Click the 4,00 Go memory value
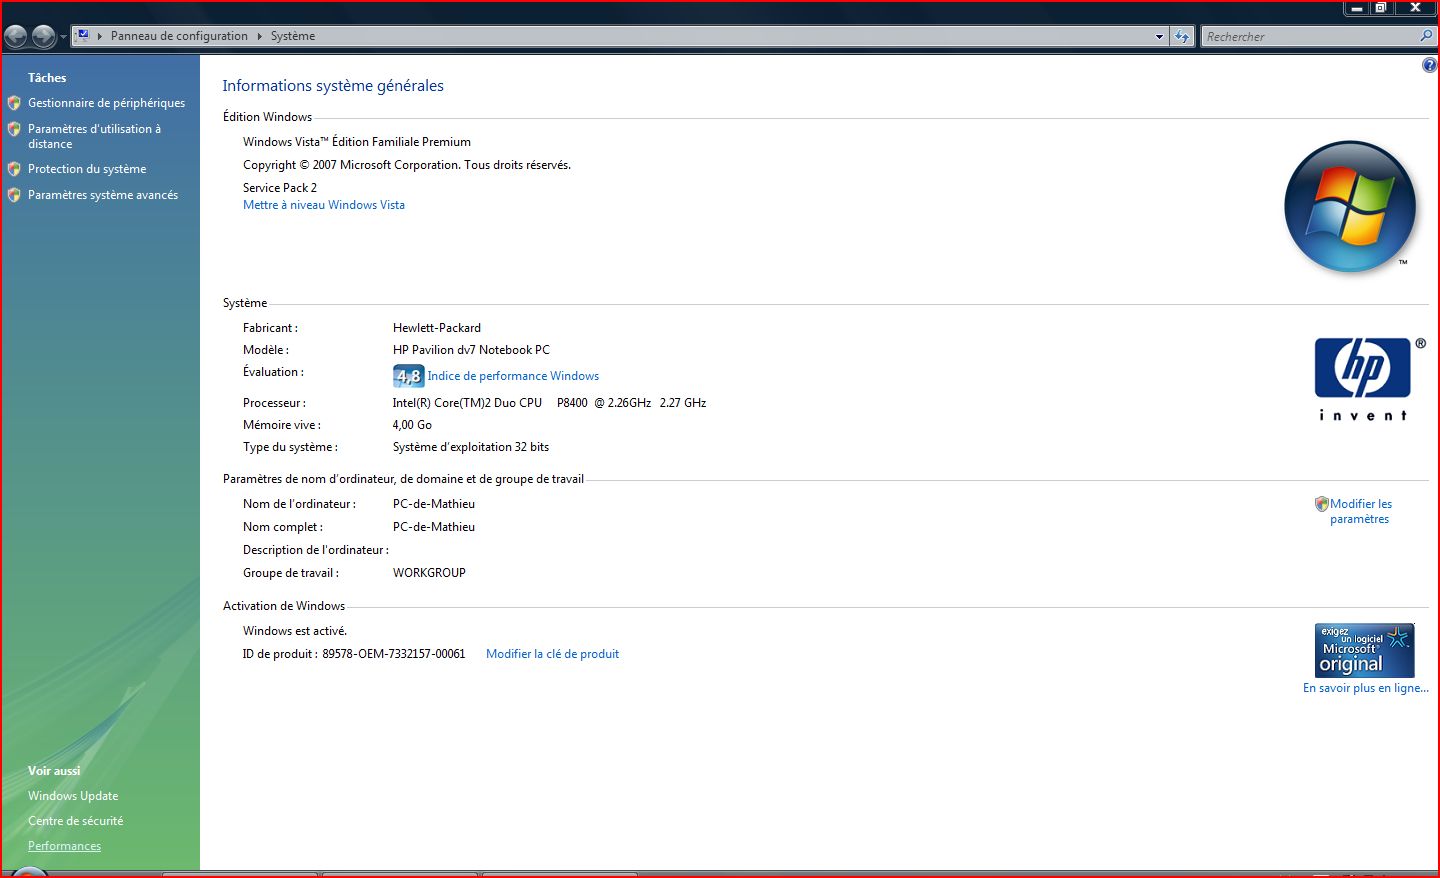The height and width of the screenshot is (878, 1440). pos(412,425)
